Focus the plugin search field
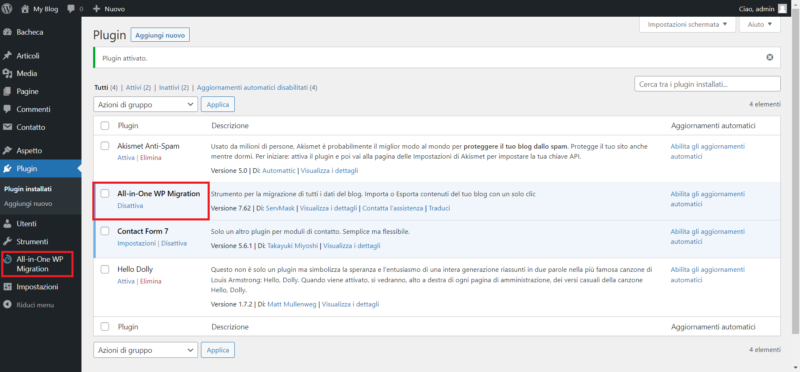The width and height of the screenshot is (800, 372). tap(707, 84)
